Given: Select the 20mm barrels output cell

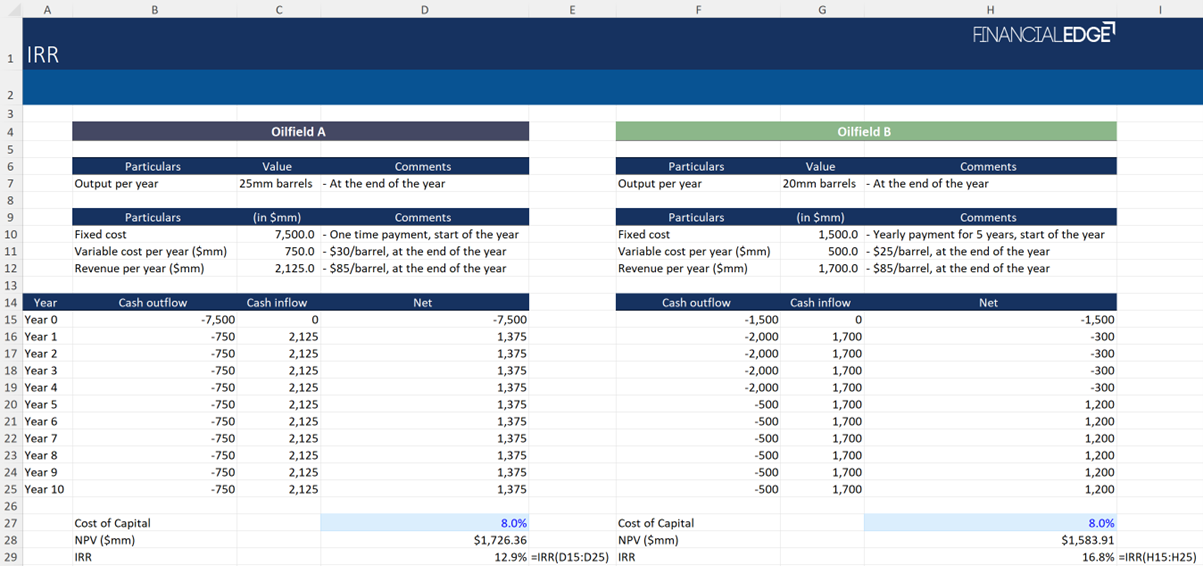Looking at the screenshot, I should click(x=820, y=184).
